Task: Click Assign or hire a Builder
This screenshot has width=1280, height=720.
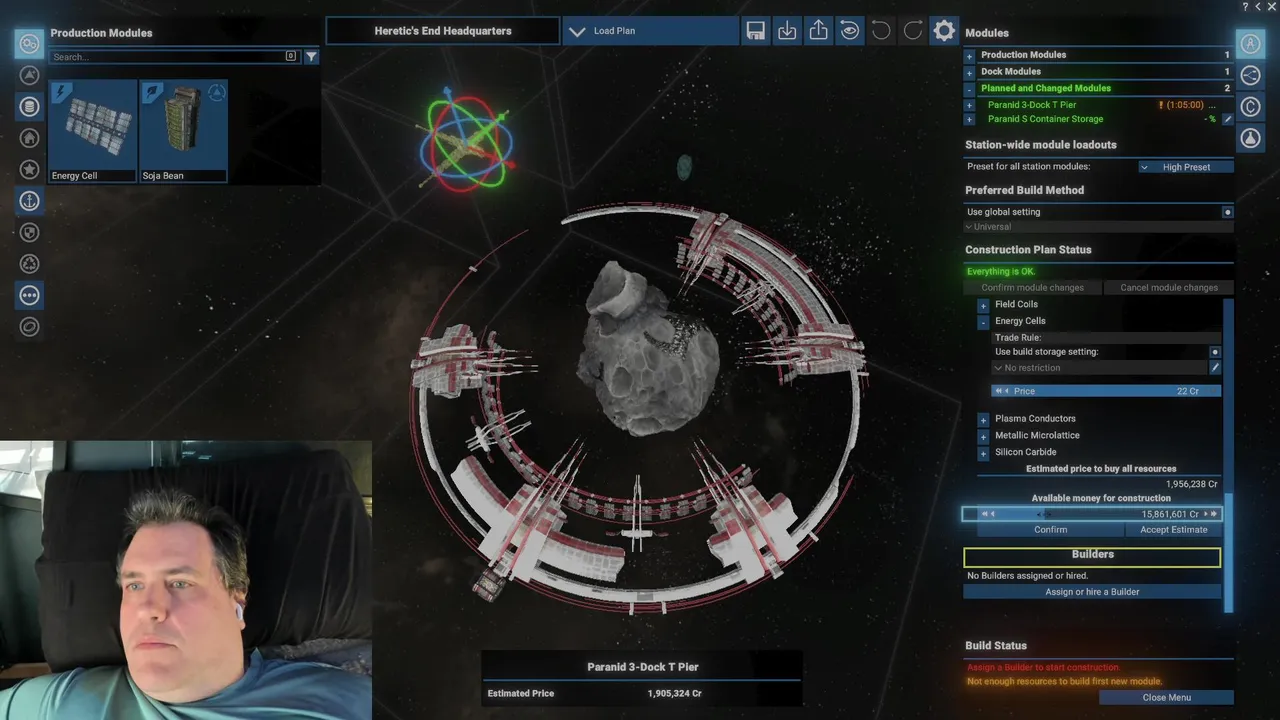Action: [1092, 592]
